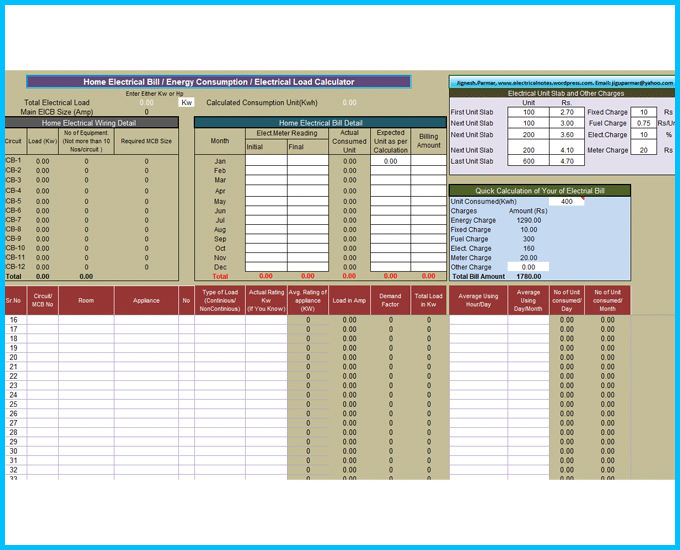This screenshot has height=550, width=680.
Task: Click the Appliance column header
Action: click(146, 299)
